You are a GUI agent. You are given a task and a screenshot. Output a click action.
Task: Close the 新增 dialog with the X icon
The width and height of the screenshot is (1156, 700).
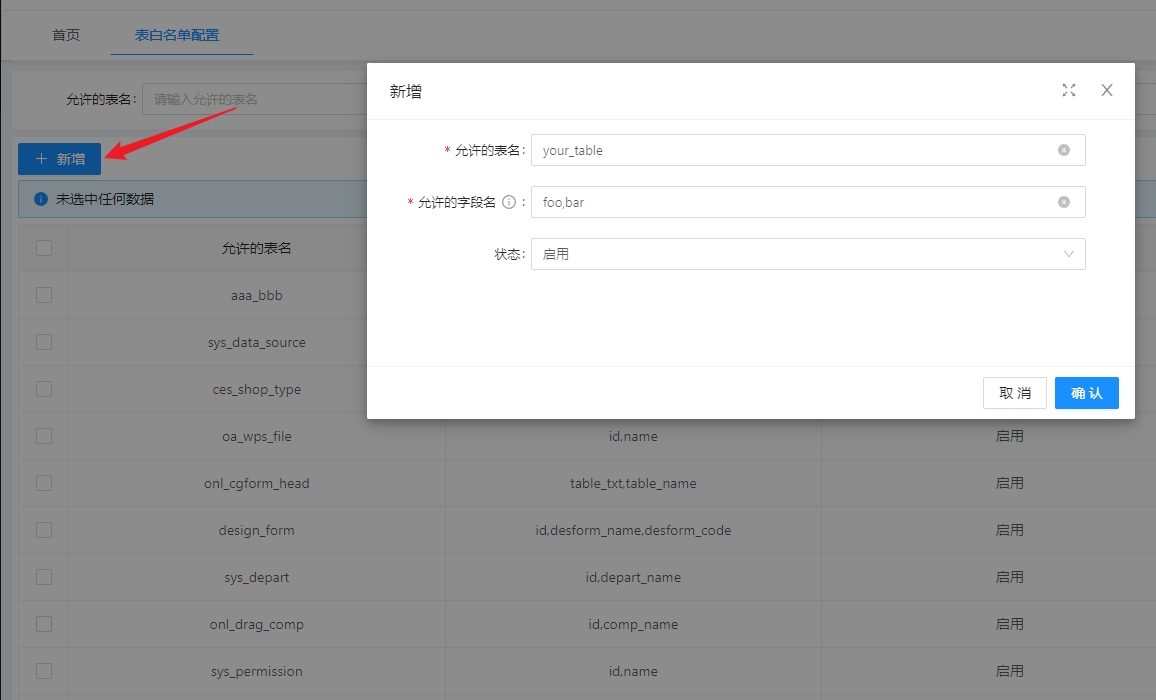pyautogui.click(x=1107, y=90)
